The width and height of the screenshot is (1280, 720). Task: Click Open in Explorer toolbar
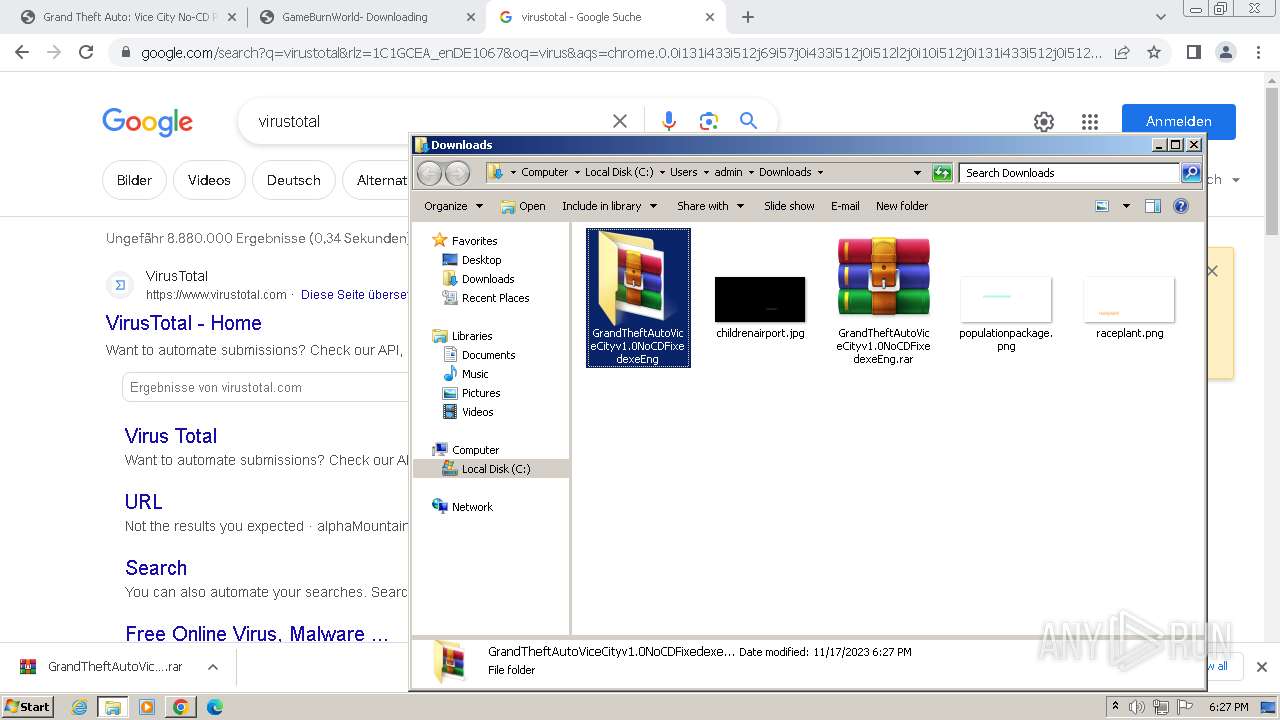point(523,206)
